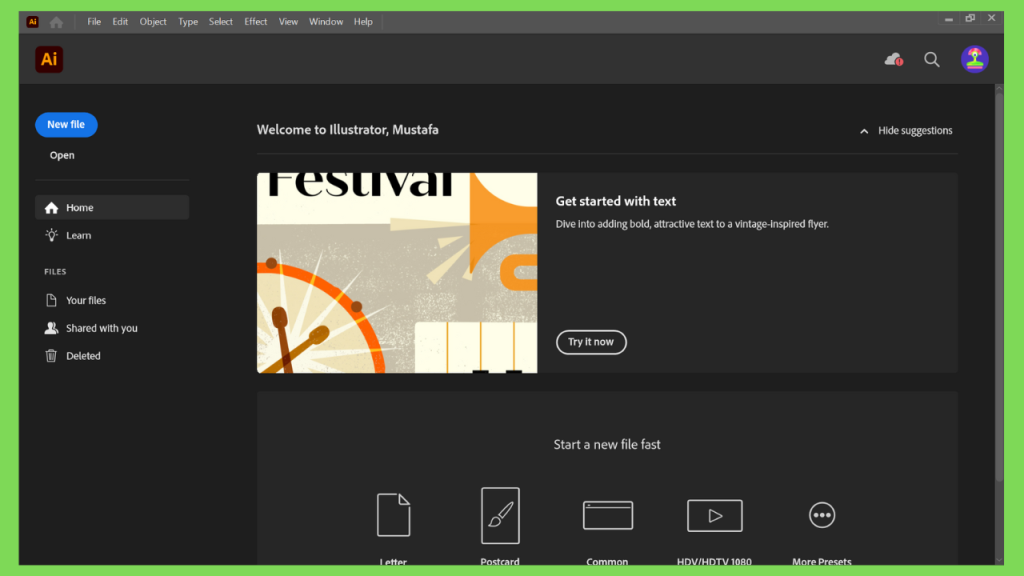Screen dimensions: 1024x576
Task: Open the View menu
Action: click(x=288, y=22)
